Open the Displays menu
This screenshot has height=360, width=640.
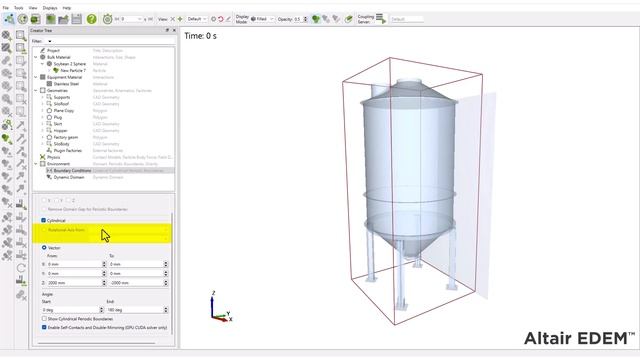point(50,8)
